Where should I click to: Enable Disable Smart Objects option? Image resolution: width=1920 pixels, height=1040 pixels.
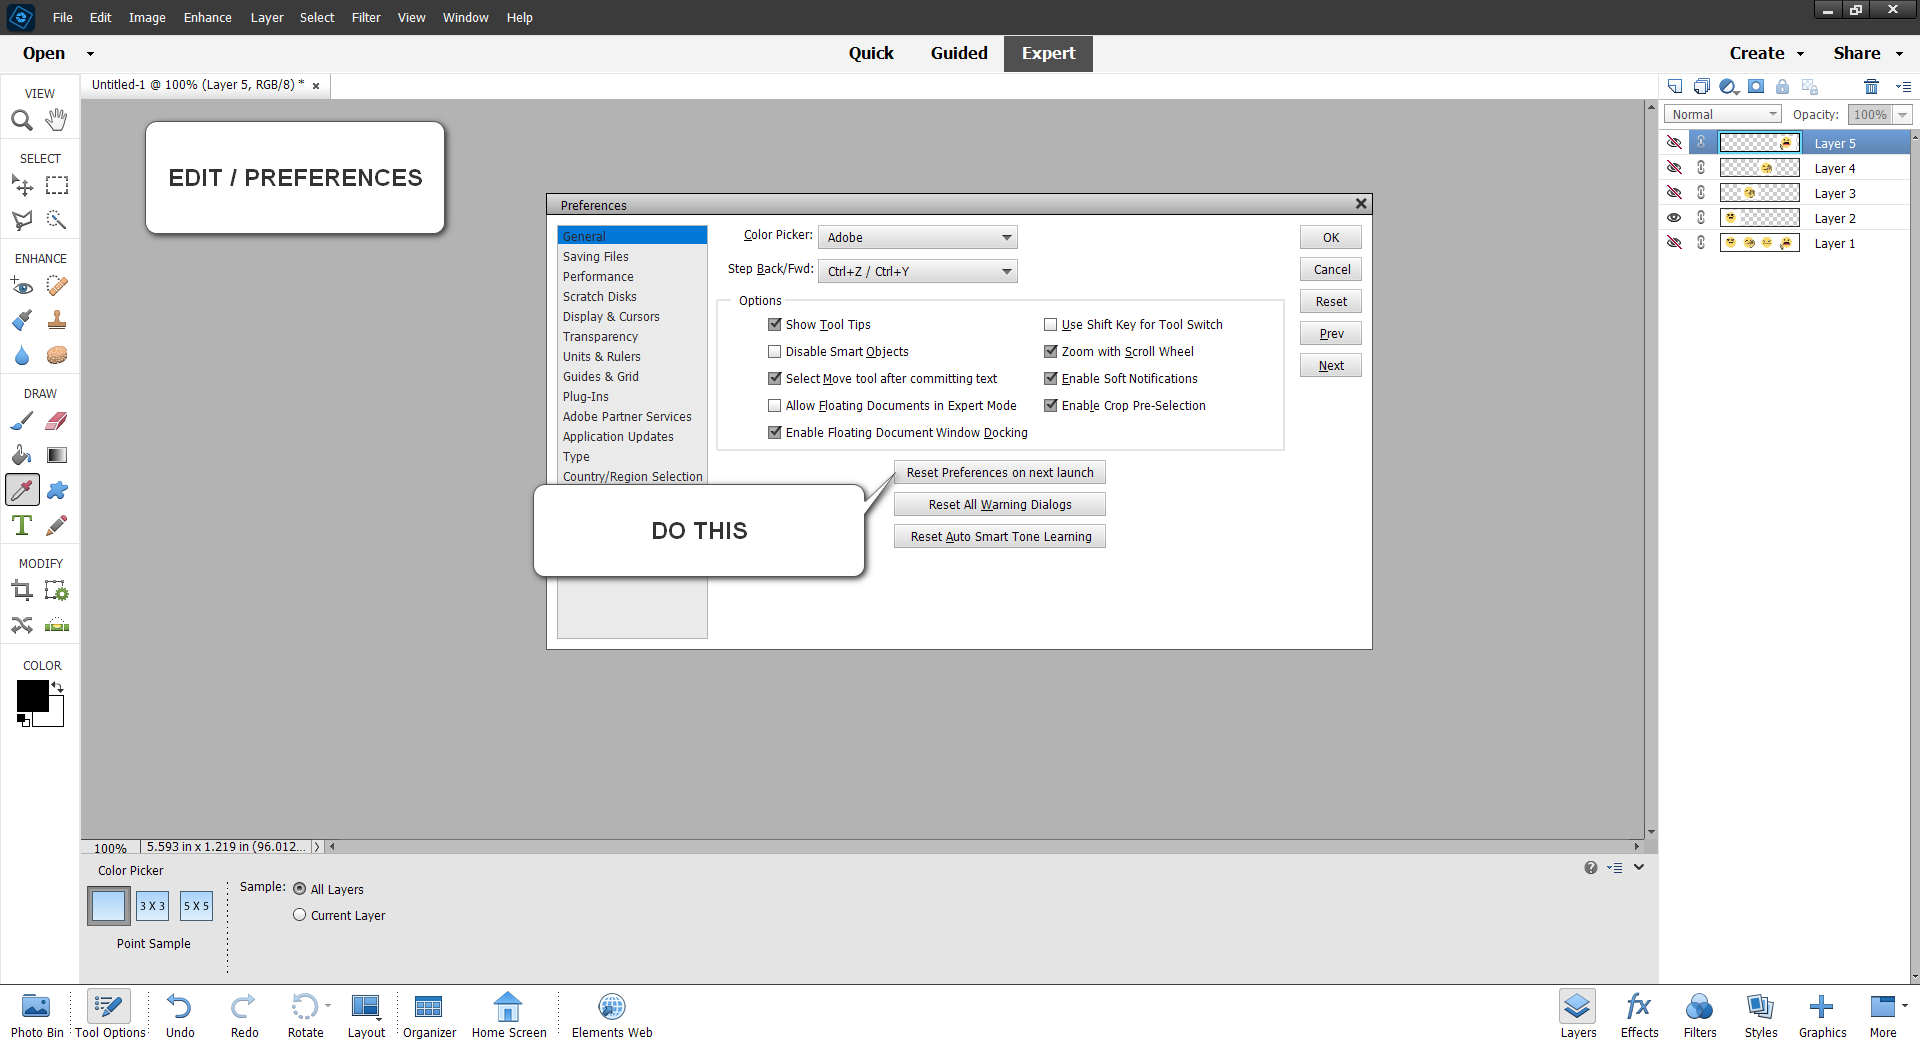(775, 351)
